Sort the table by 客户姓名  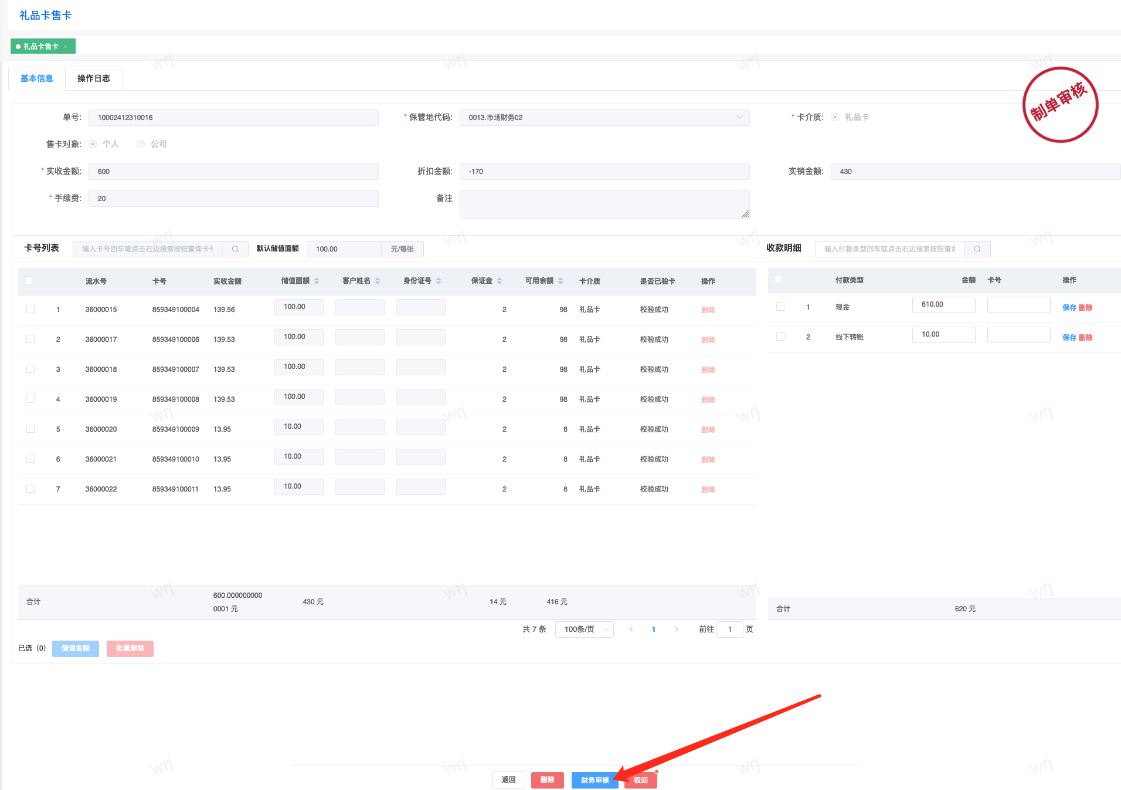pyautogui.click(x=378, y=281)
